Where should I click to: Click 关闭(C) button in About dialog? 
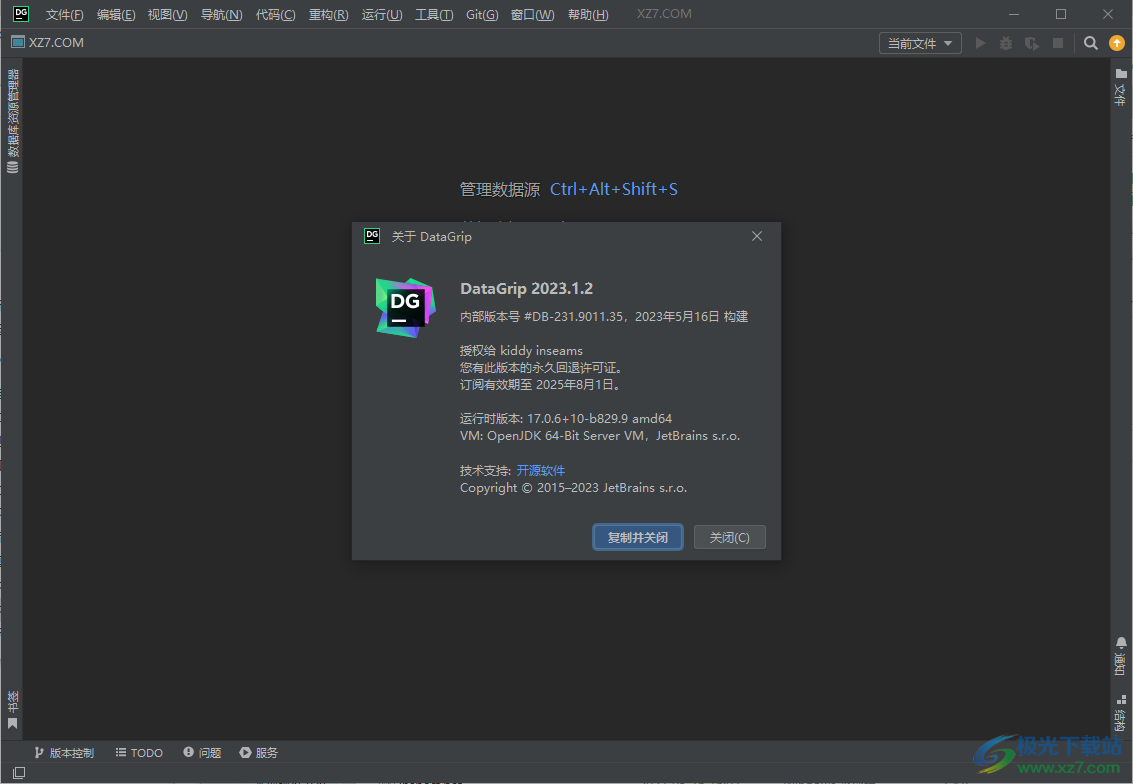tap(729, 538)
